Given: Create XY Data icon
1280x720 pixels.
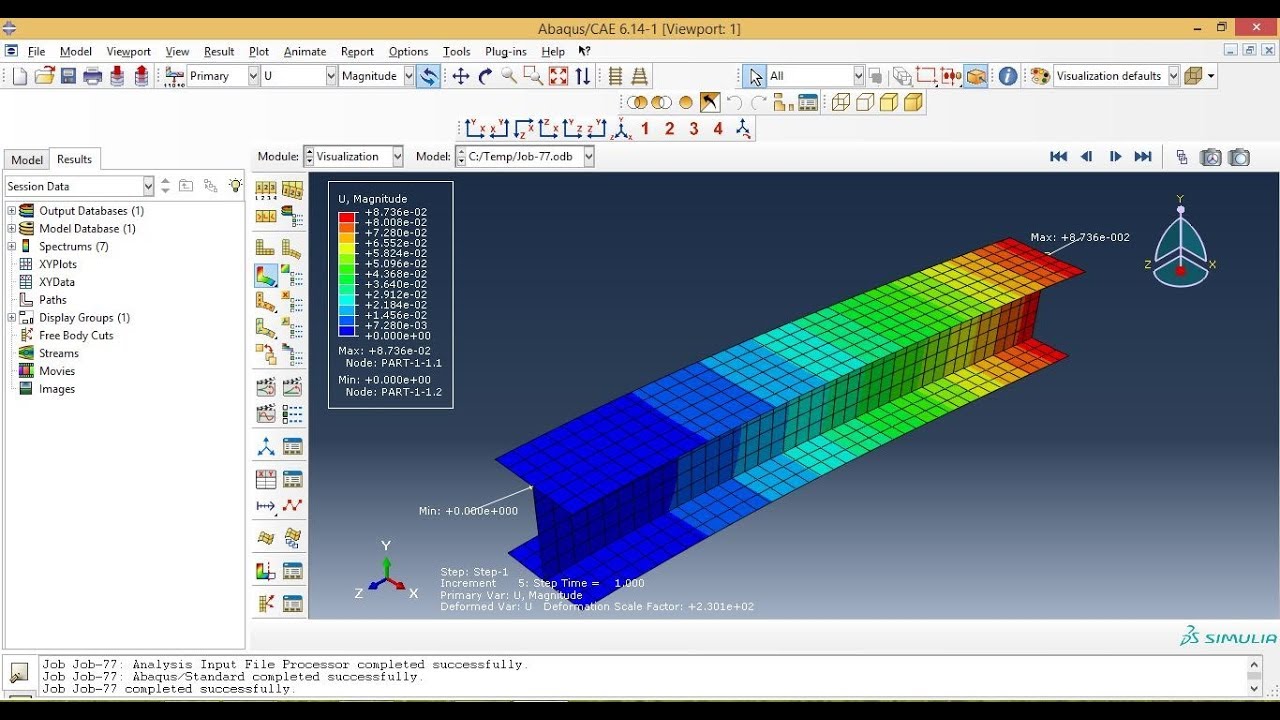Looking at the screenshot, I should 266,479.
